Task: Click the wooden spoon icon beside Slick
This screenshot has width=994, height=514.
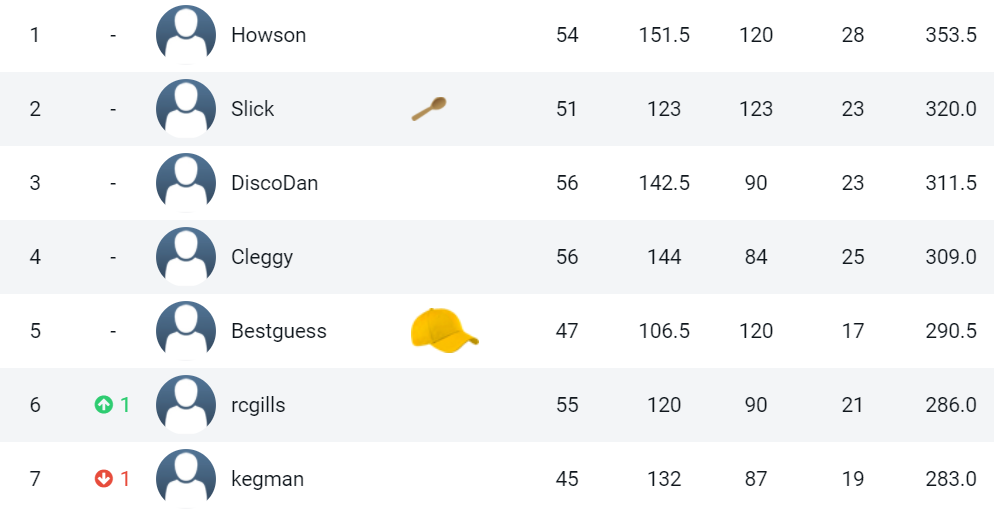Action: (x=429, y=108)
